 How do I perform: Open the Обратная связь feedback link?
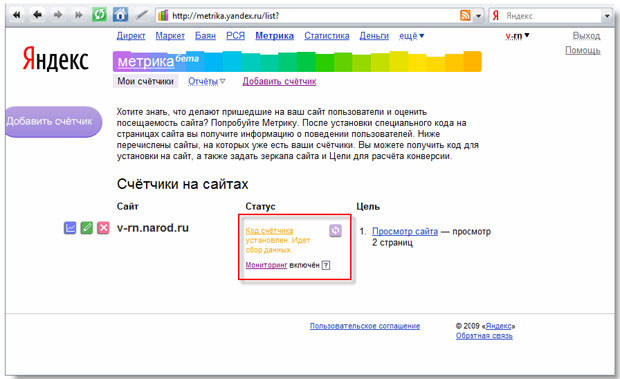(x=484, y=336)
